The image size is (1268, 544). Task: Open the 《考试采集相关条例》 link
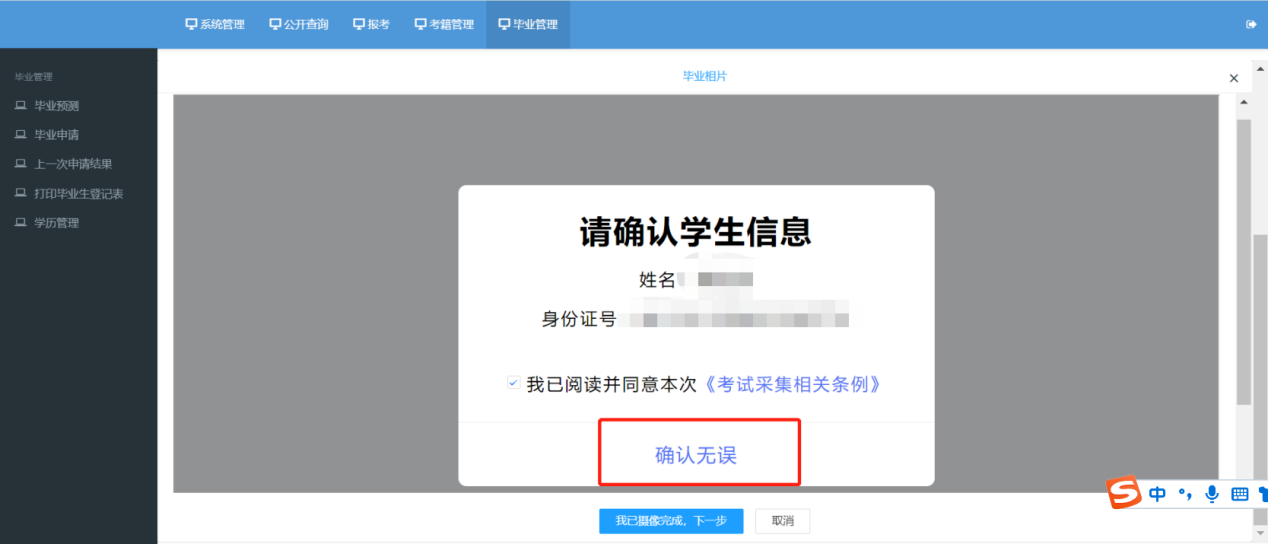[792, 385]
